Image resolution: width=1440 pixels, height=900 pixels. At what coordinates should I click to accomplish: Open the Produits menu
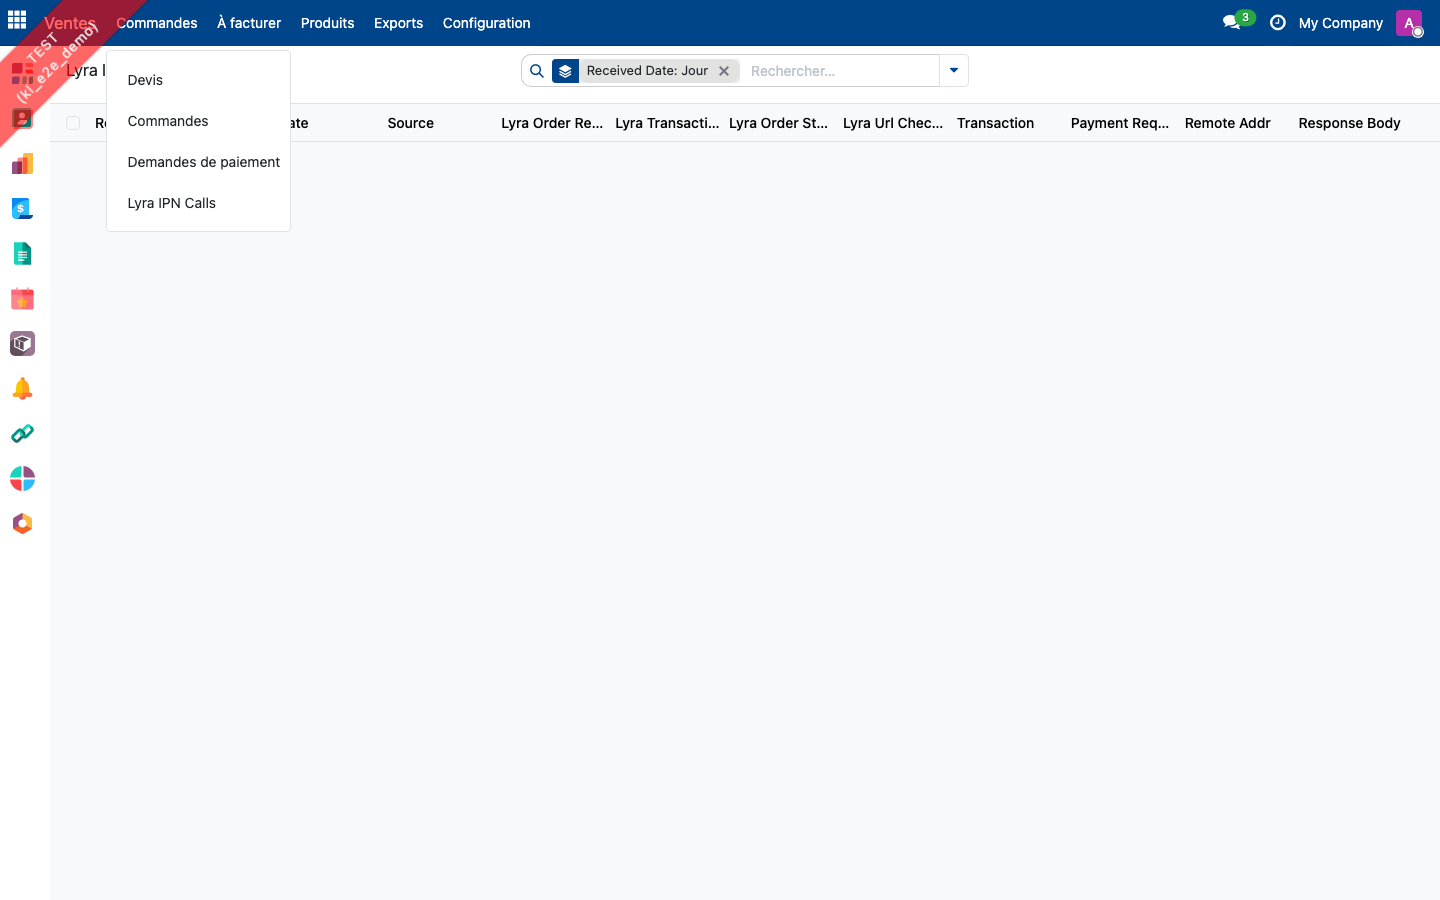coord(328,23)
